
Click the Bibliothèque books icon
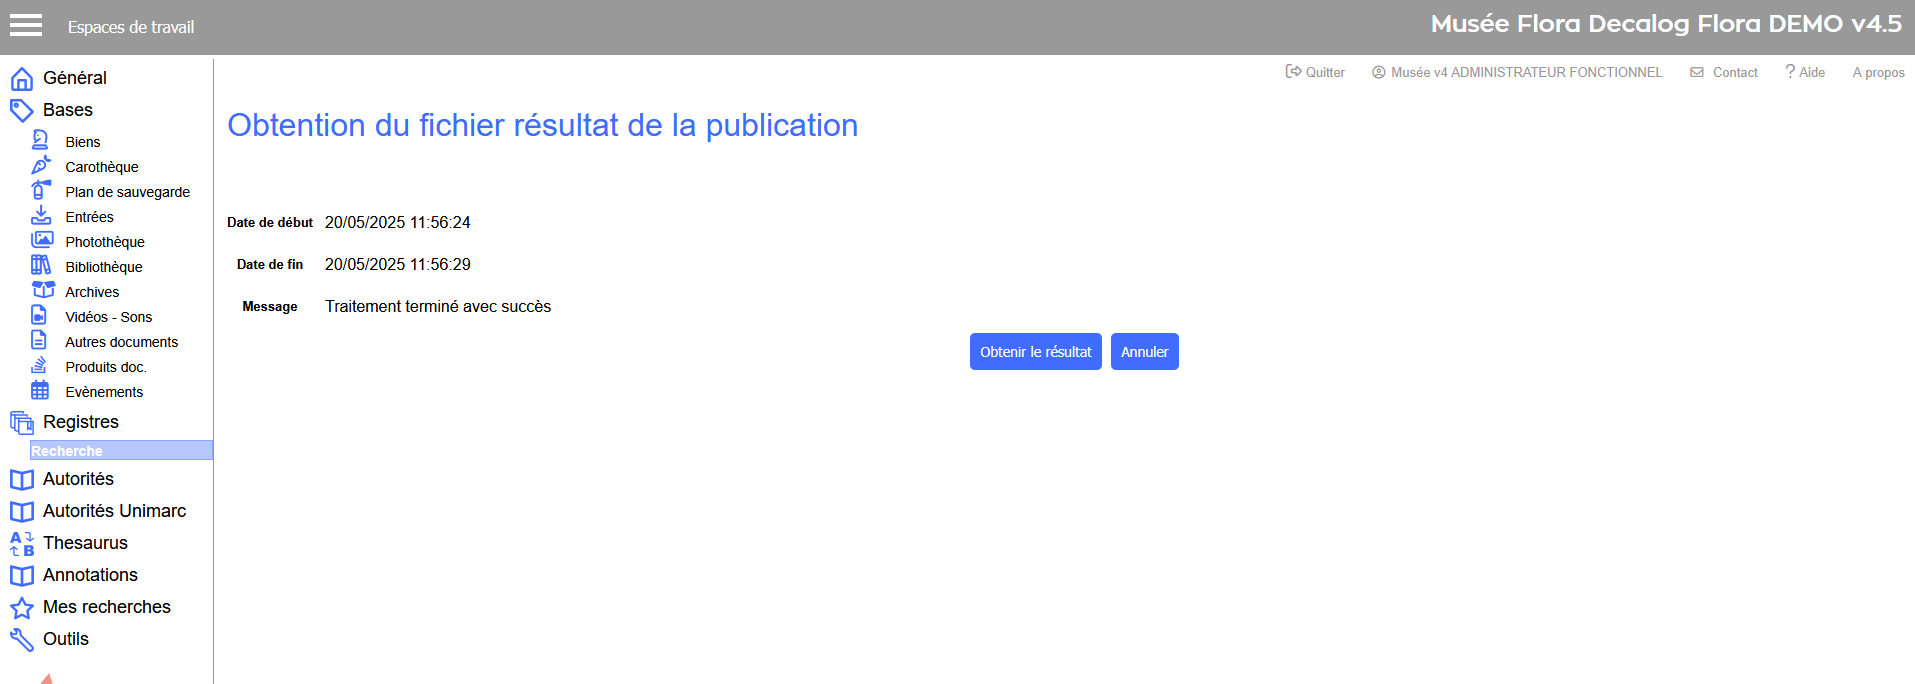tap(41, 266)
